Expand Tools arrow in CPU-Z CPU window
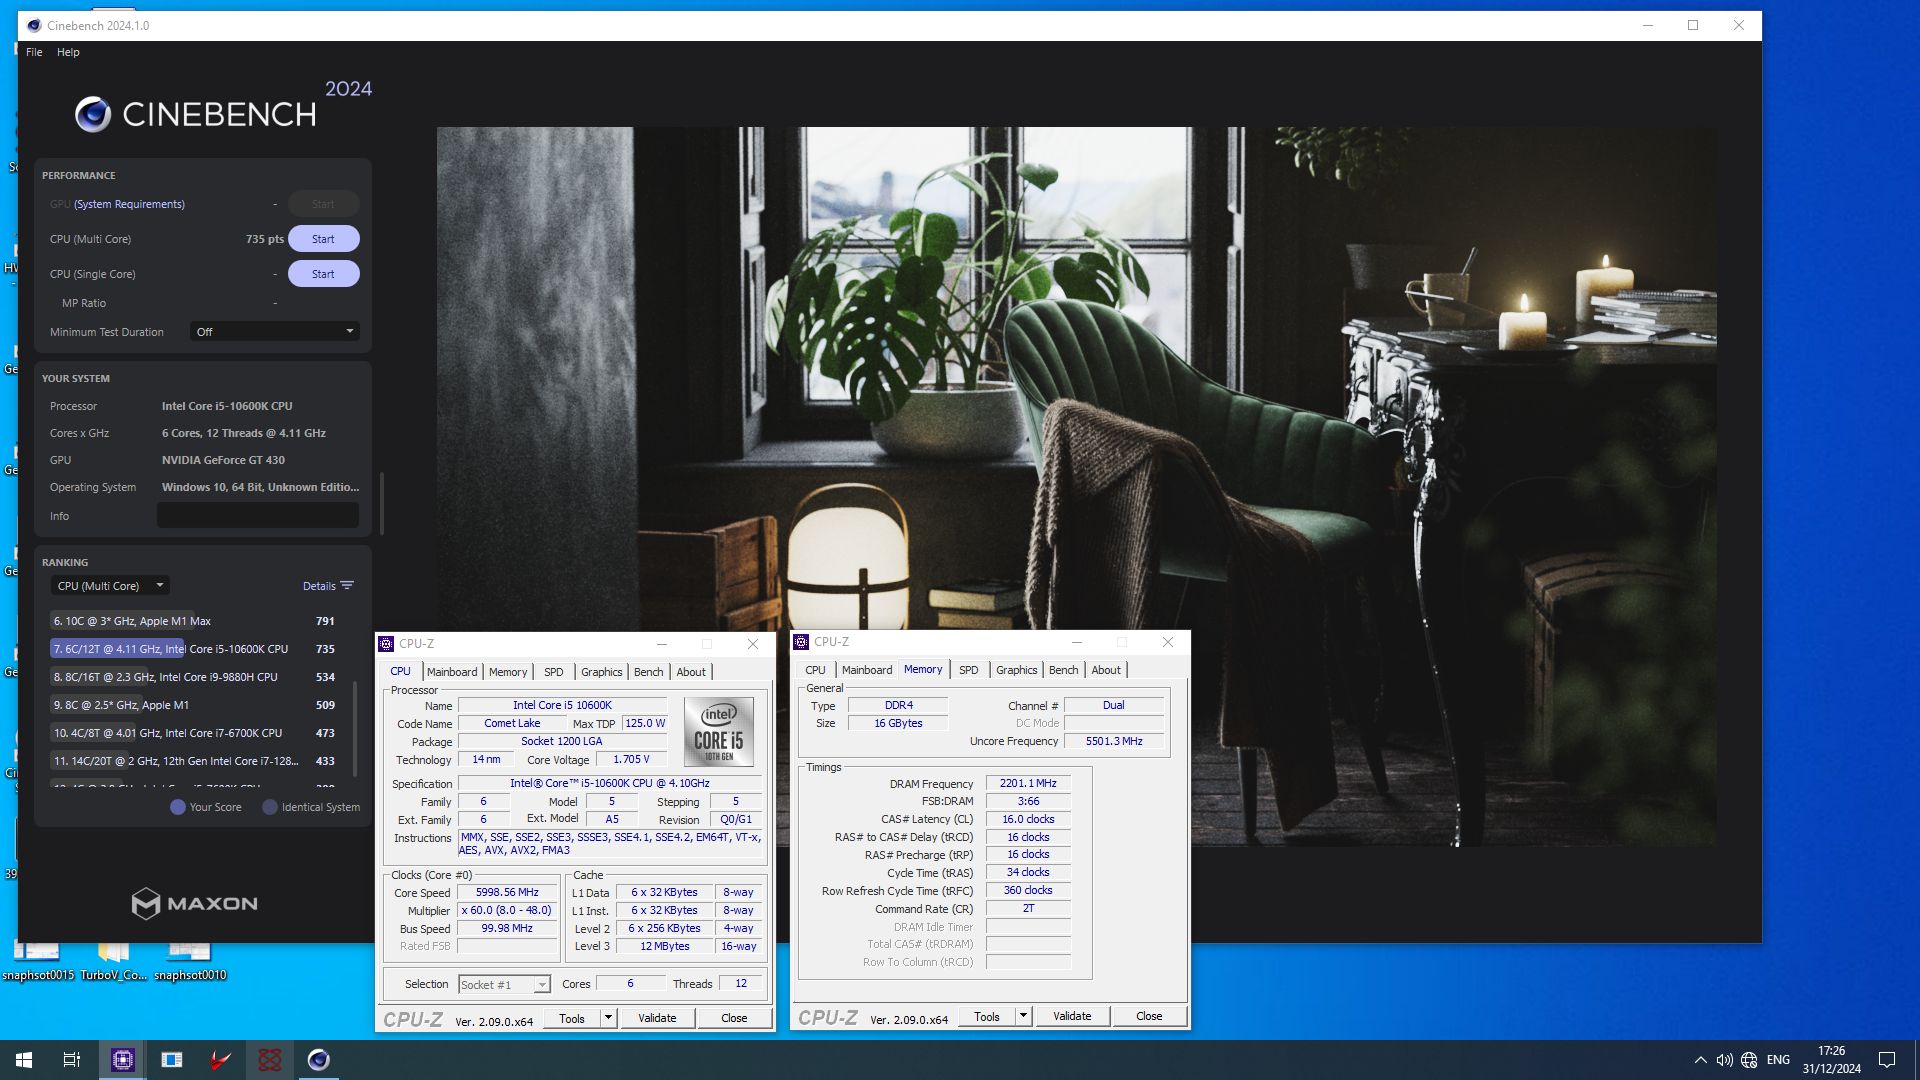This screenshot has width=1920, height=1080. pyautogui.click(x=607, y=1019)
